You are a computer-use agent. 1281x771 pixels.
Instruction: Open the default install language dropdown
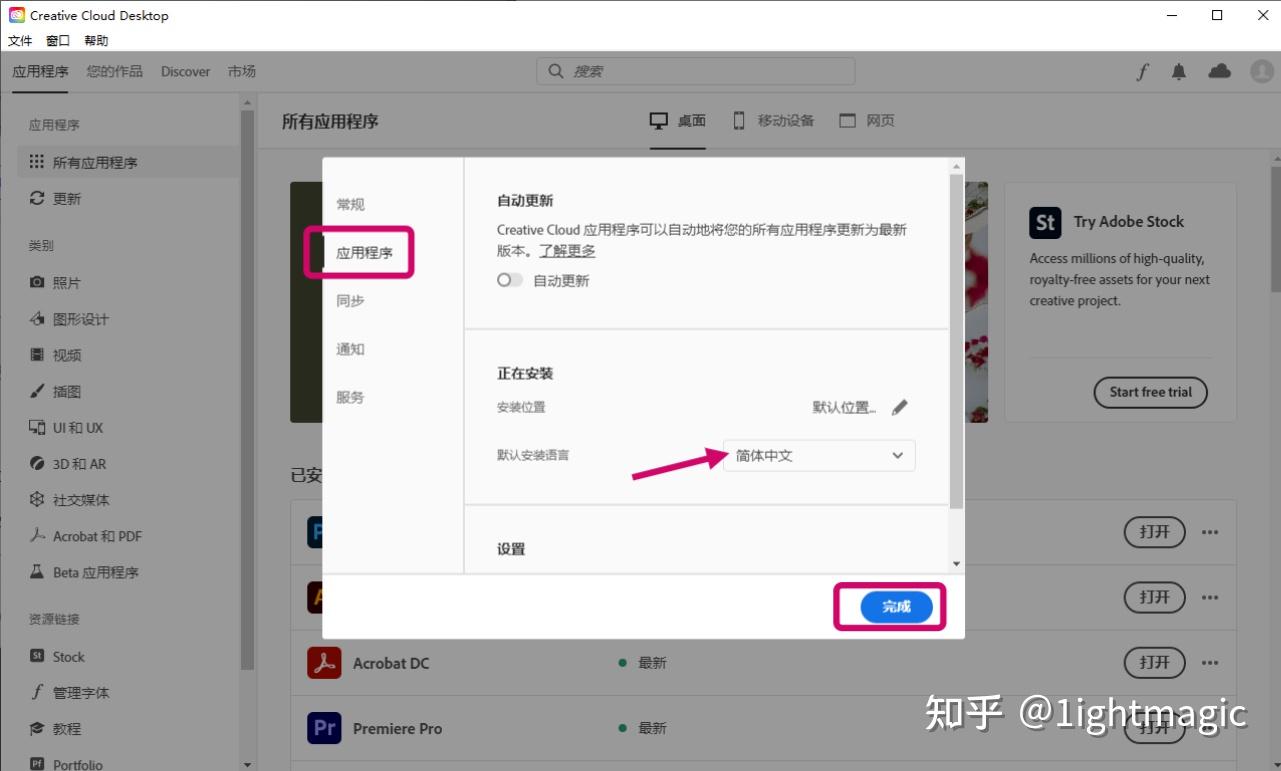tap(819, 456)
